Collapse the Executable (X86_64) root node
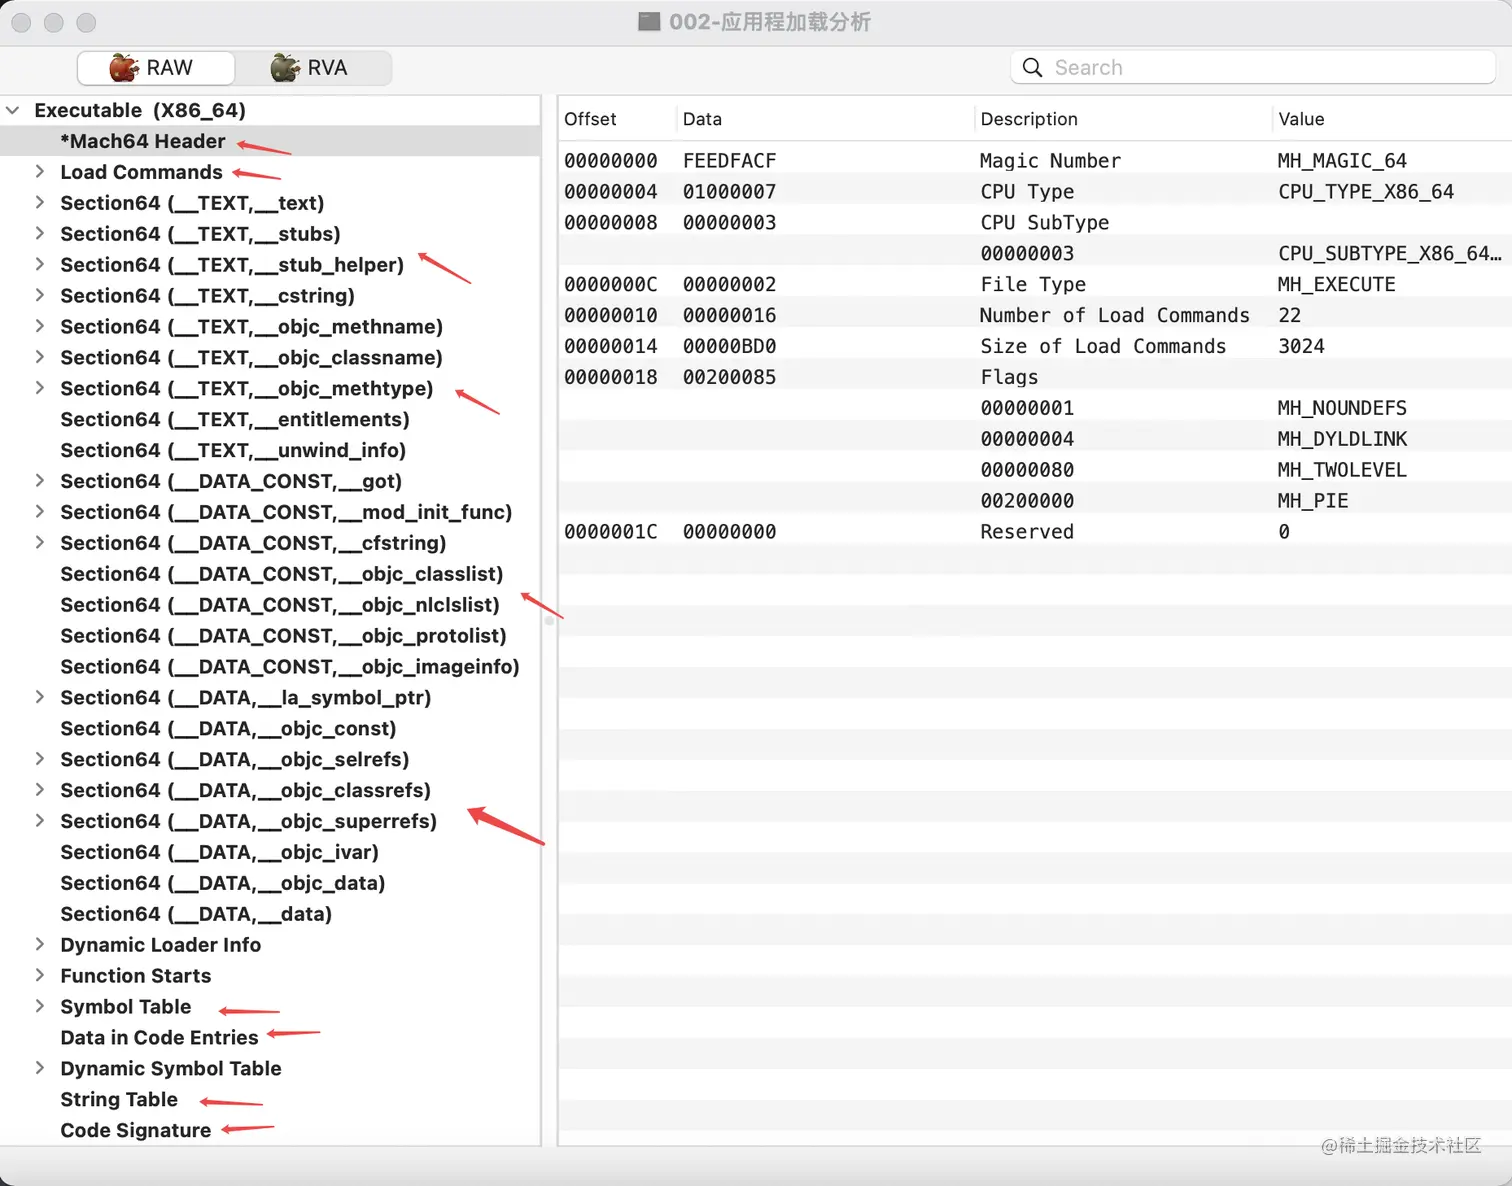This screenshot has width=1512, height=1186. point(13,110)
